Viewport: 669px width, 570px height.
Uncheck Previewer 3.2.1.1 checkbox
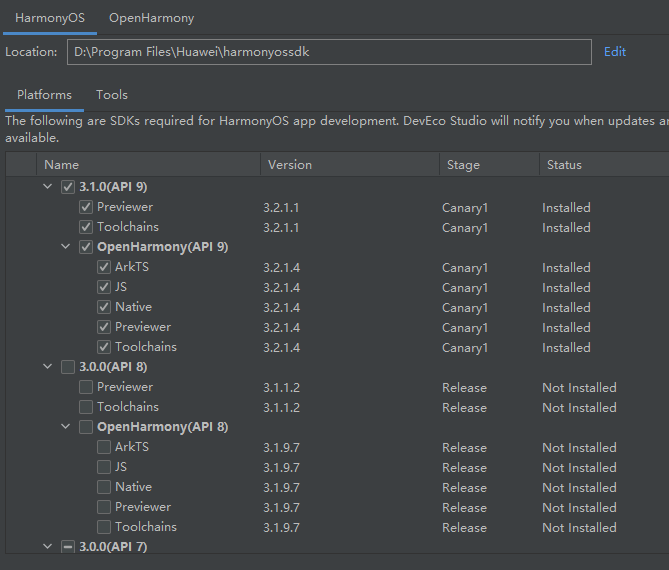(x=86, y=207)
